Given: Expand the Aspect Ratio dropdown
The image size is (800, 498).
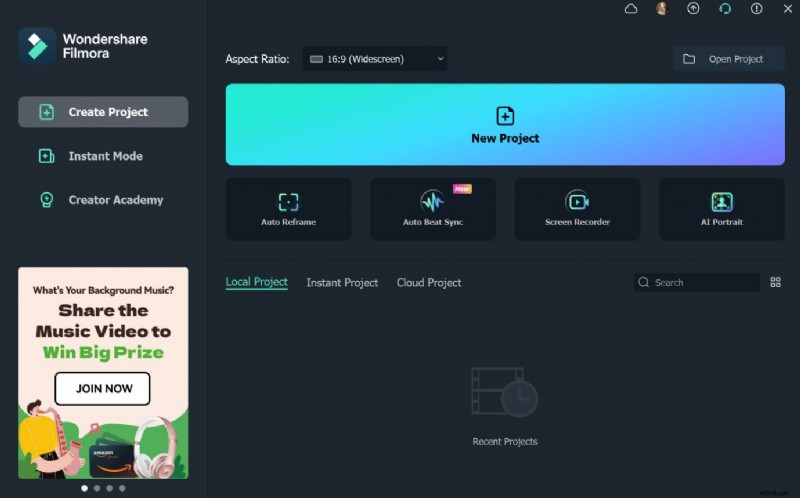Looking at the screenshot, I should pos(375,59).
